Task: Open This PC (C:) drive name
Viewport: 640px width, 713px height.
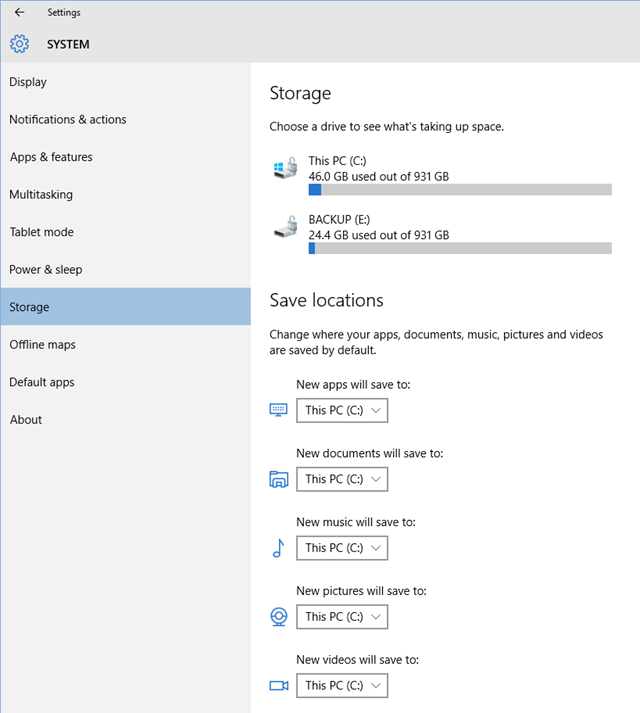Action: [338, 161]
